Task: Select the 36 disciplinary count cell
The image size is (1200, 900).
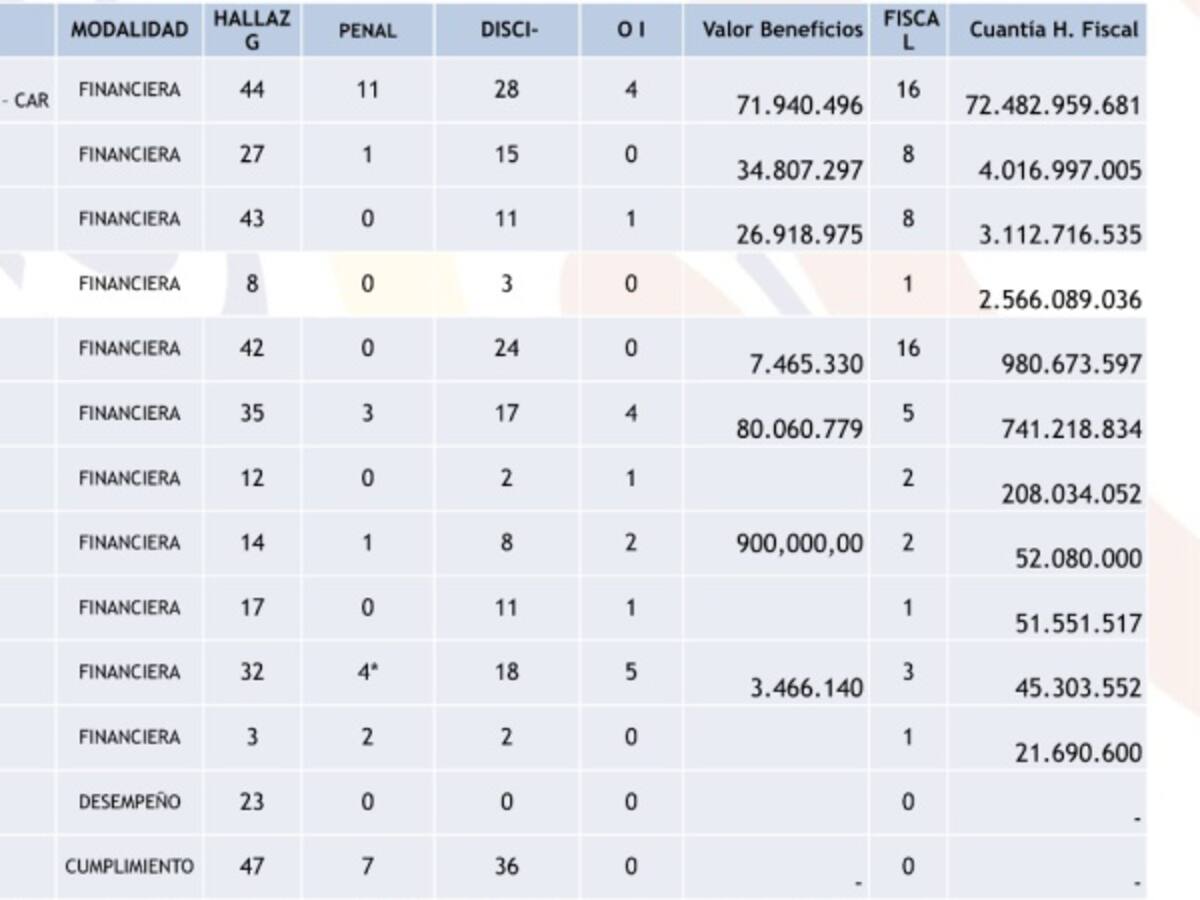Action: [x=507, y=867]
